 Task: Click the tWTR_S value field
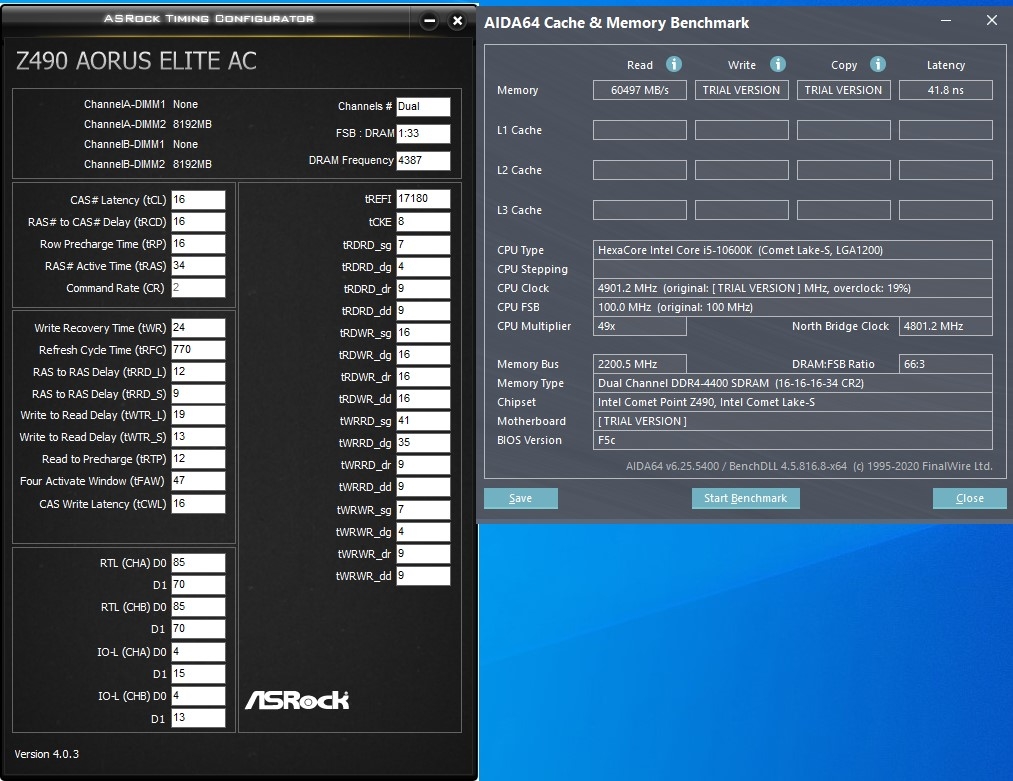[x=198, y=437]
